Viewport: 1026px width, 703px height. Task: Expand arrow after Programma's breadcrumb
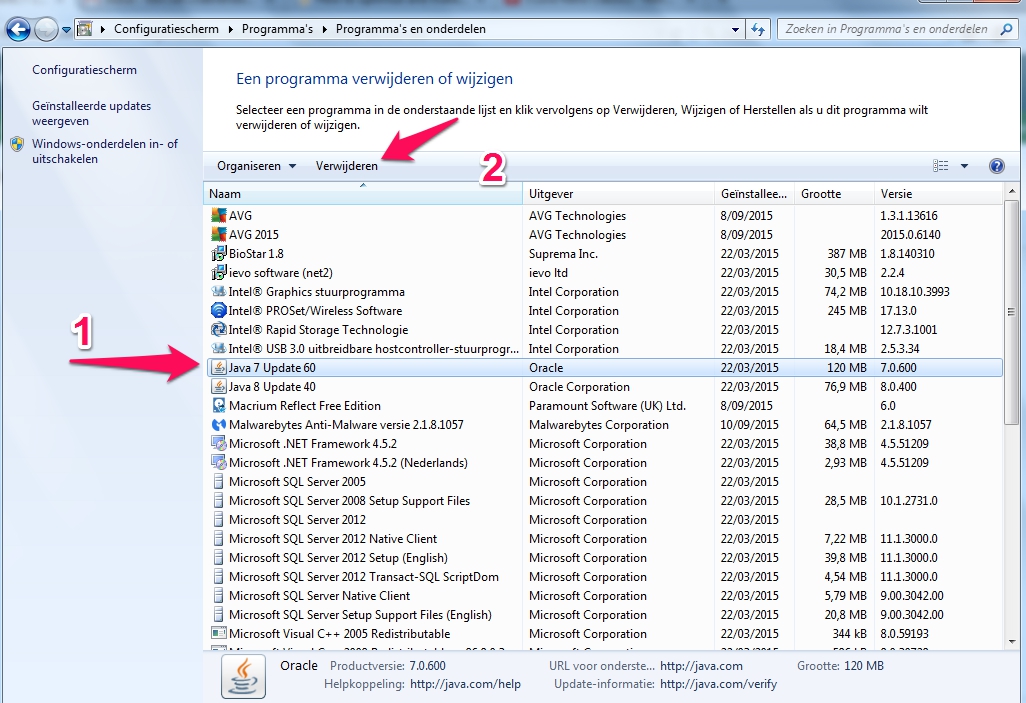(x=325, y=29)
